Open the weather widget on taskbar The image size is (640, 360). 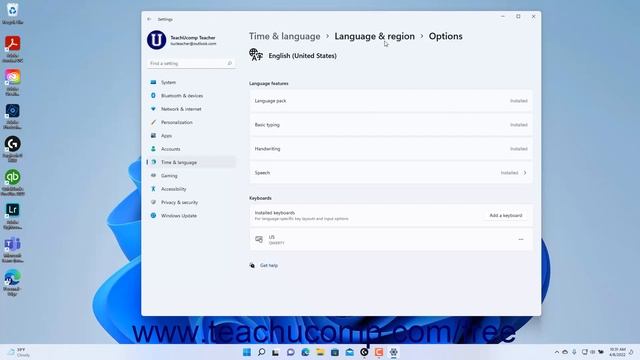[18, 352]
